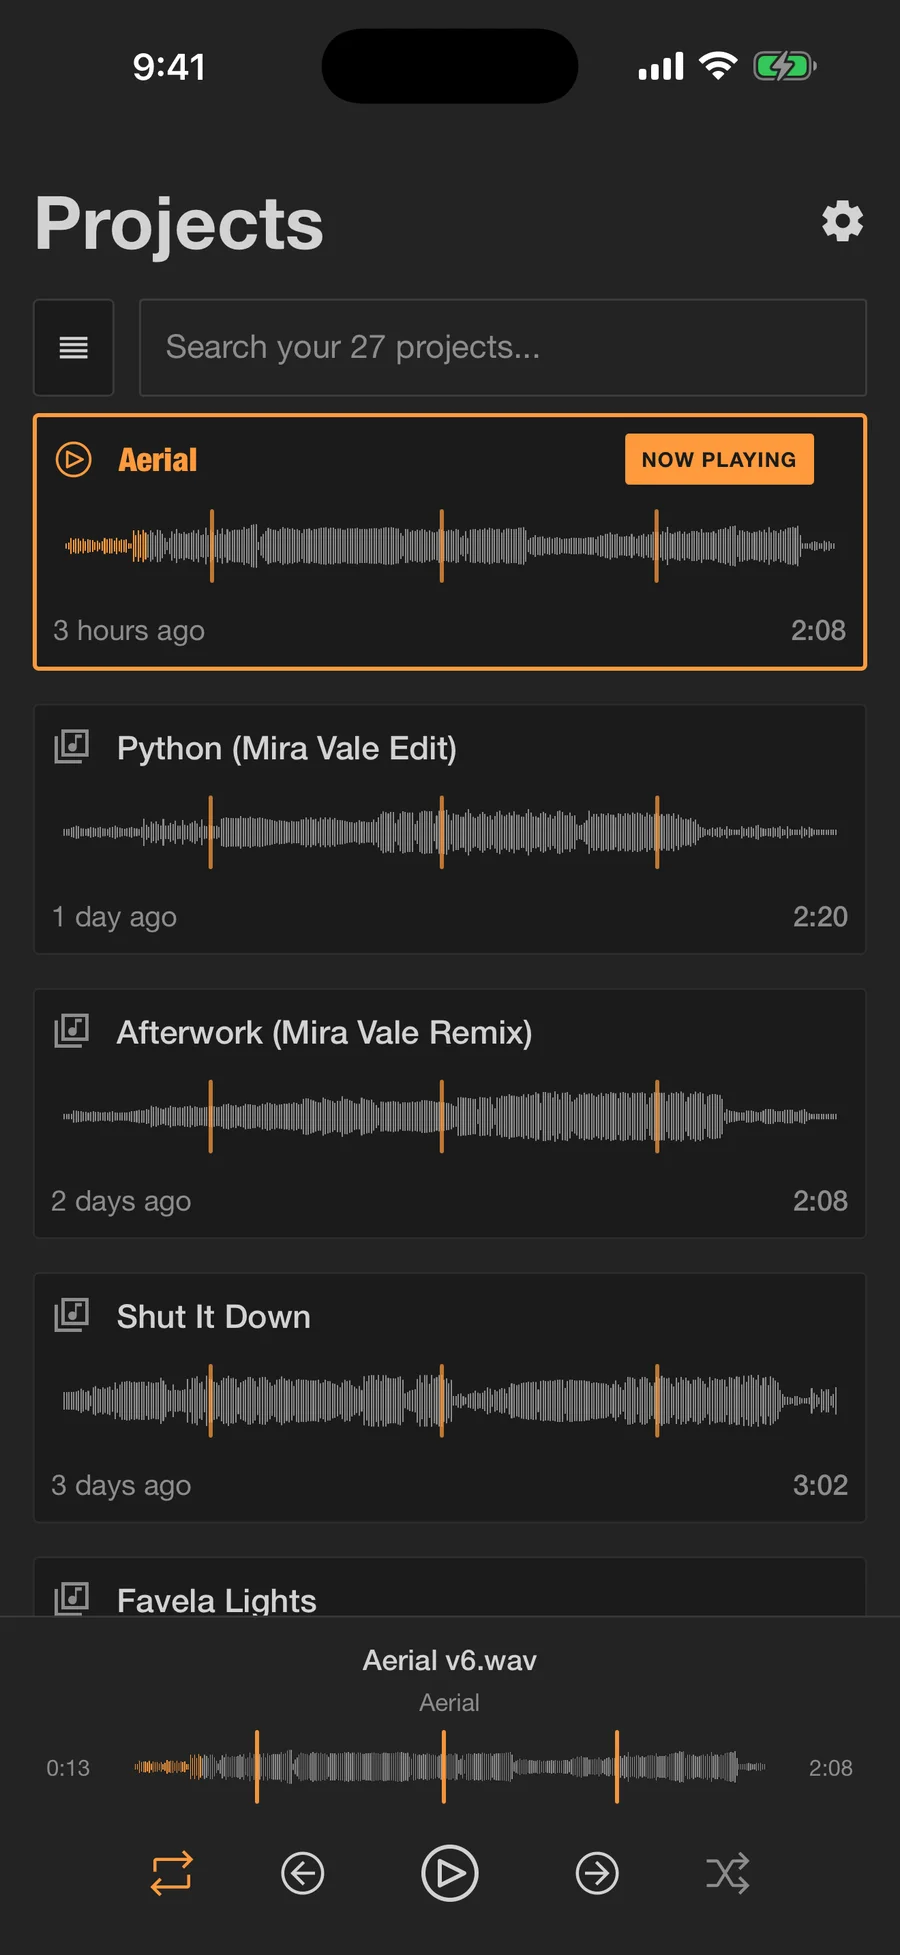
Task: Click '3 days ago' timestamp
Action: (121, 1485)
